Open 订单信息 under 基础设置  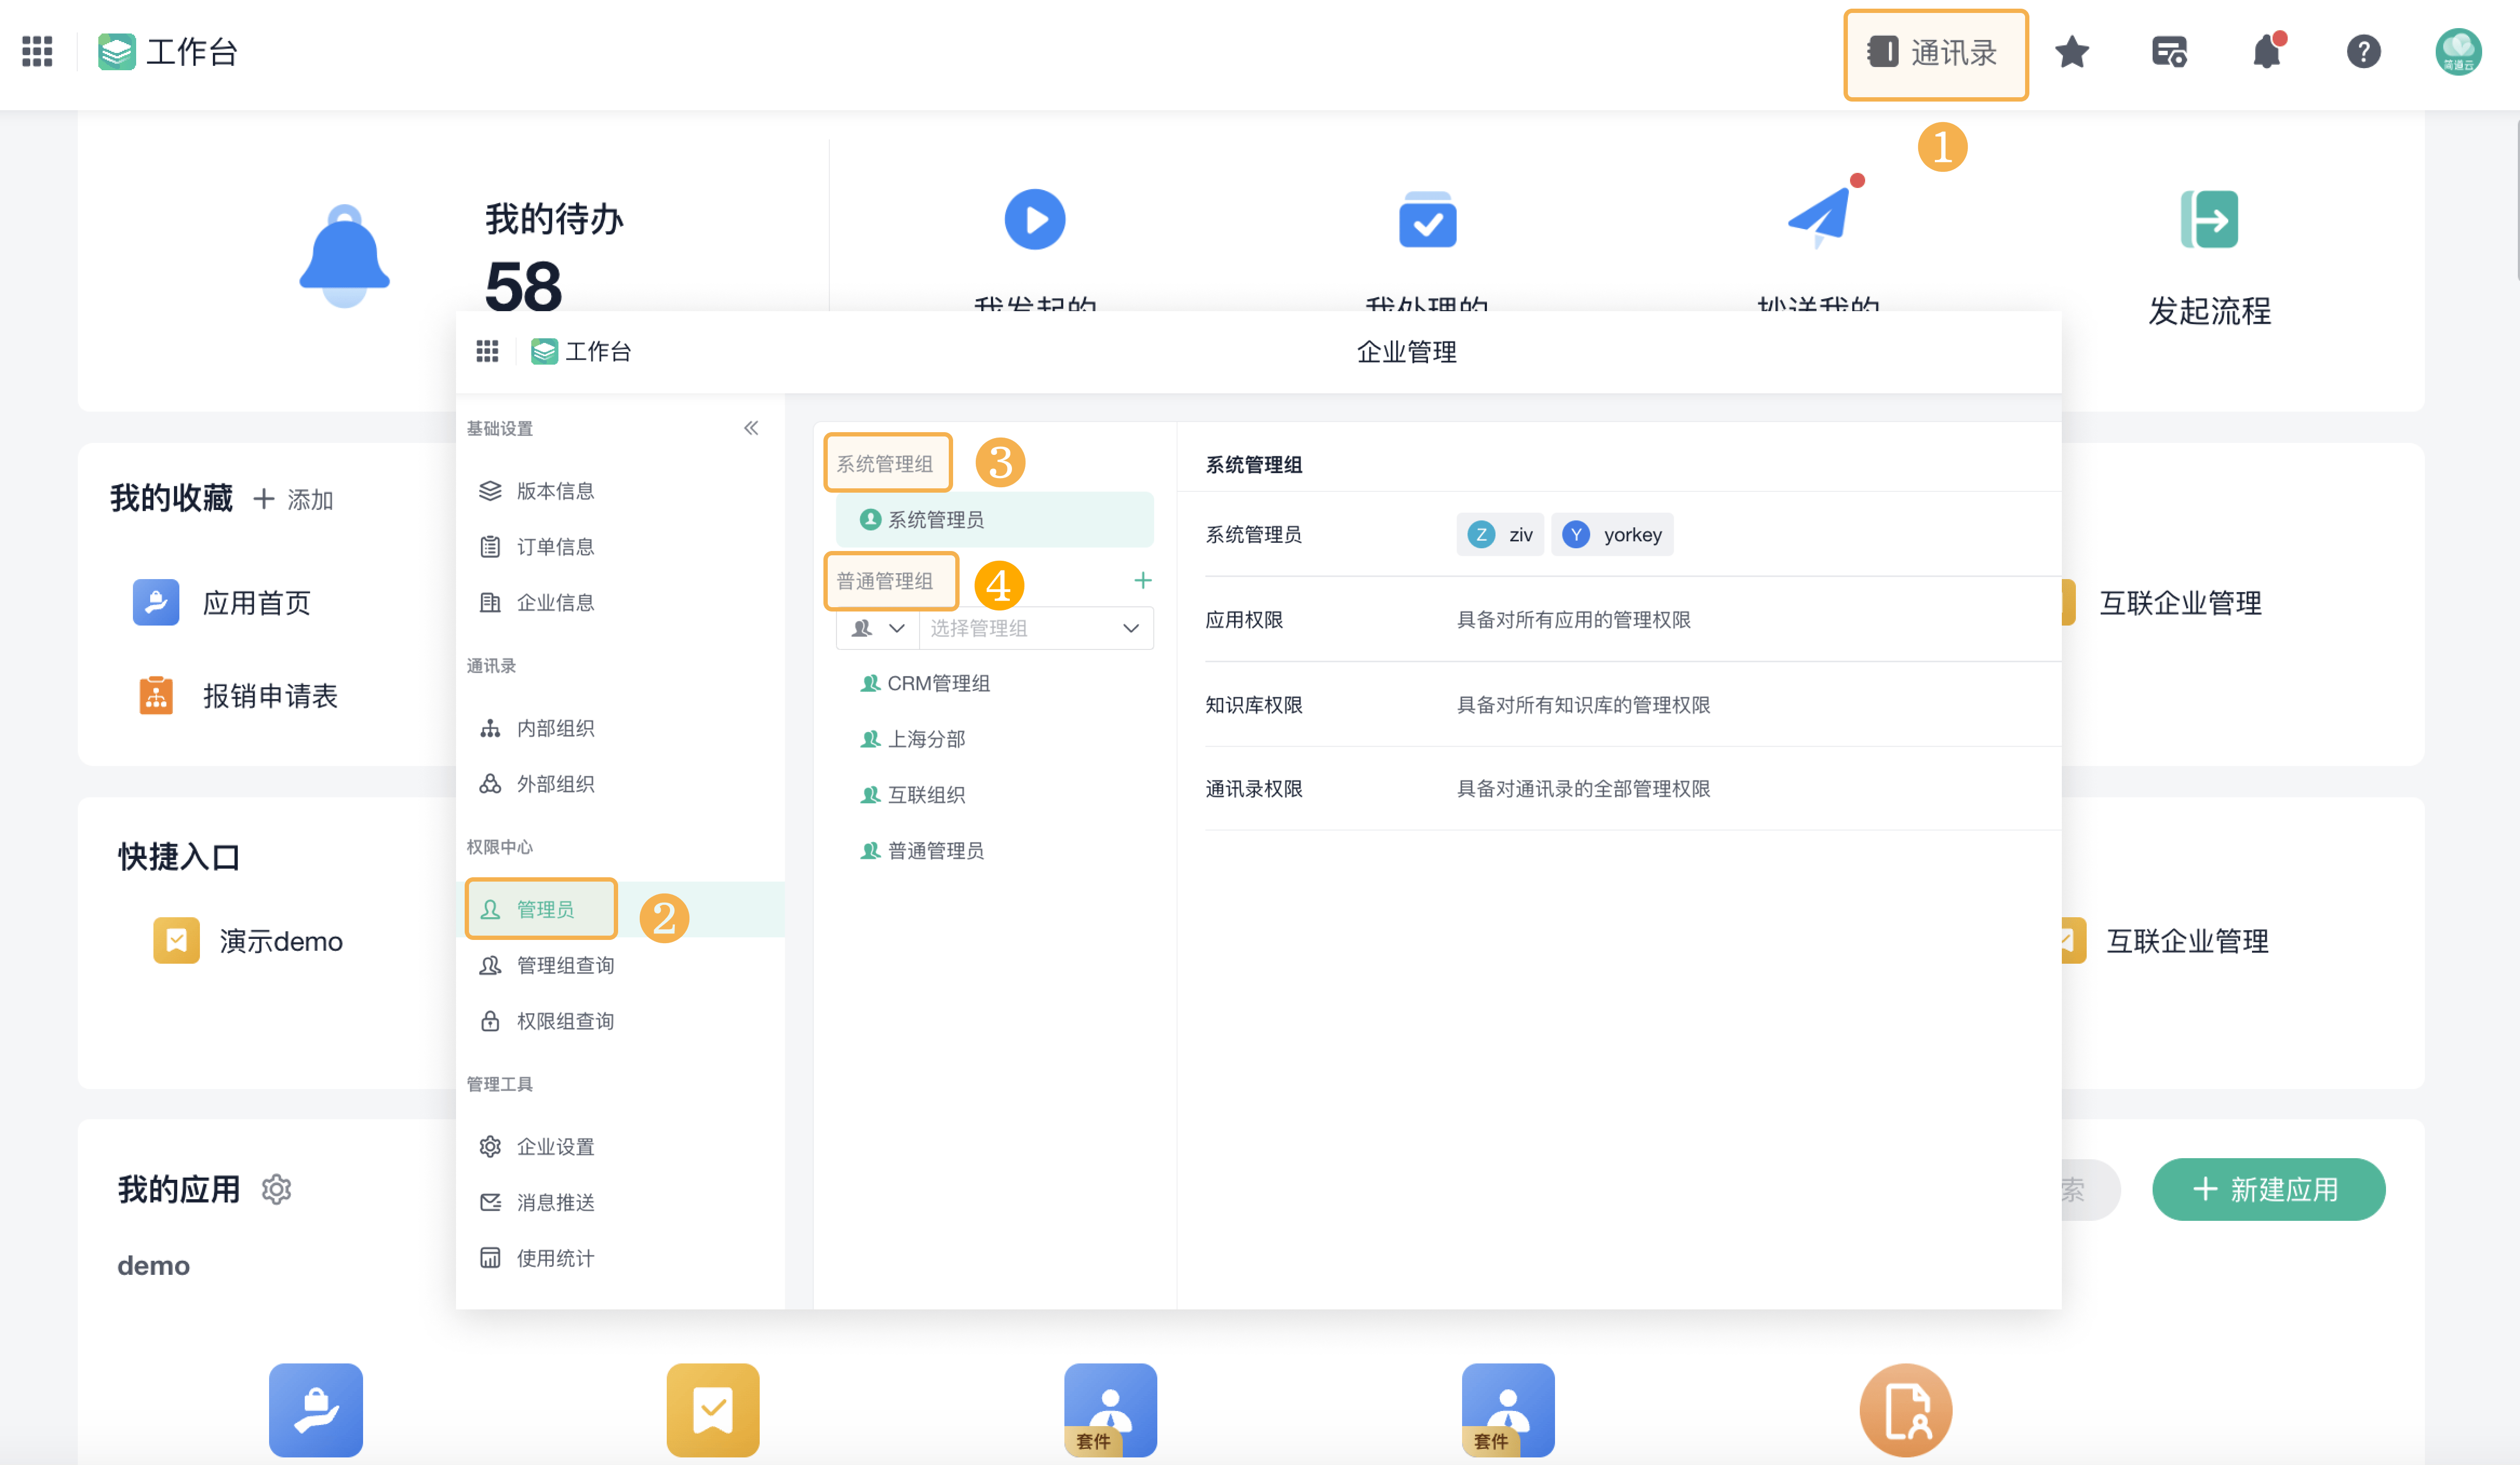coord(554,546)
